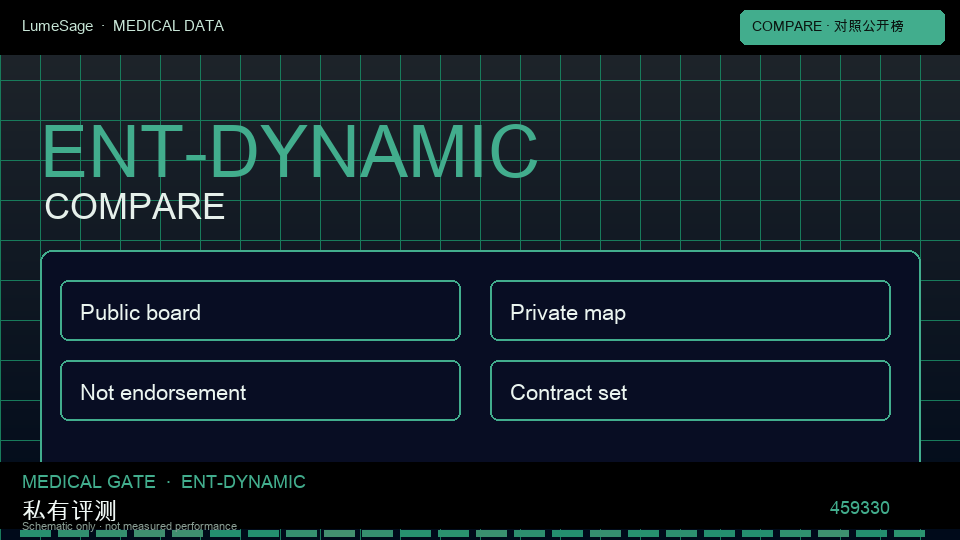Viewport: 960px width, 540px height.
Task: Click empty area below cards inside panel
Action: tap(481, 442)
